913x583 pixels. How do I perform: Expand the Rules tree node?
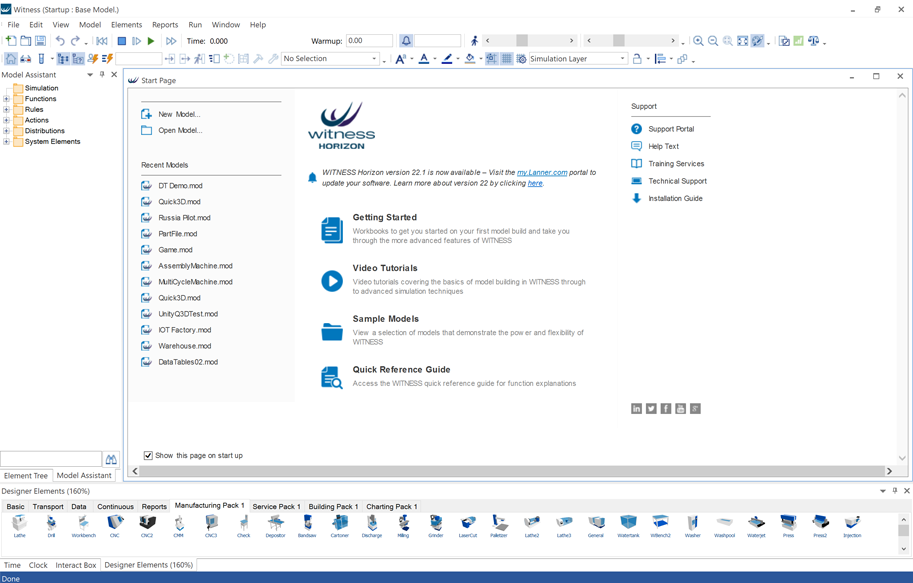click(x=6, y=109)
